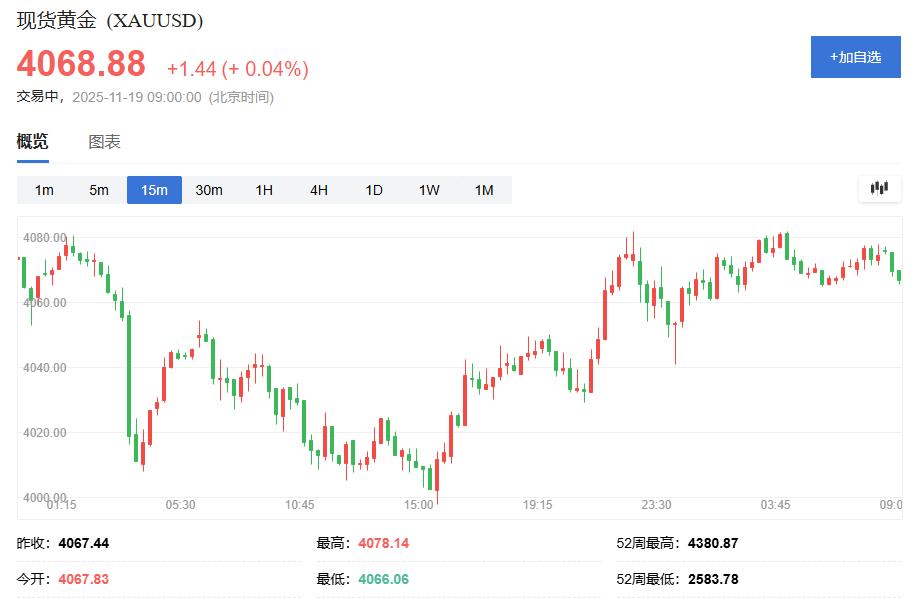The image size is (914, 598).
Task: Select the 4H timeframe
Action: coord(317,189)
